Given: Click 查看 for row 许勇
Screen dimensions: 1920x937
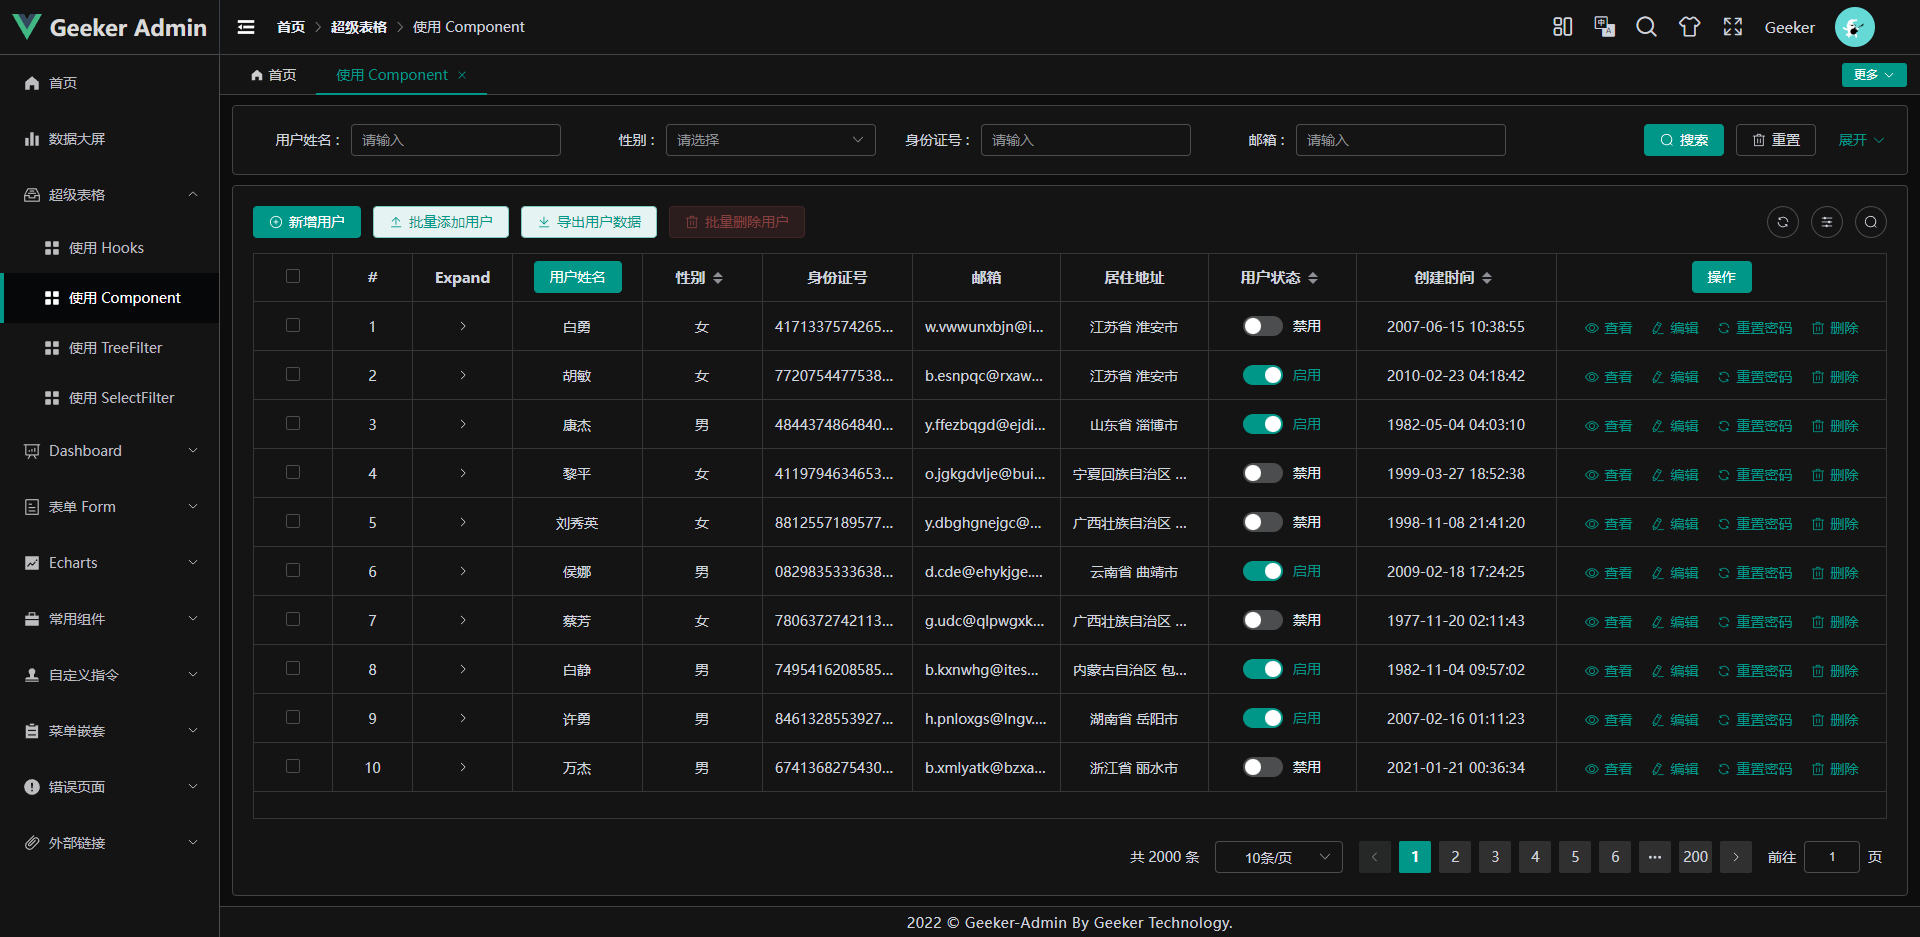Looking at the screenshot, I should tap(1608, 720).
